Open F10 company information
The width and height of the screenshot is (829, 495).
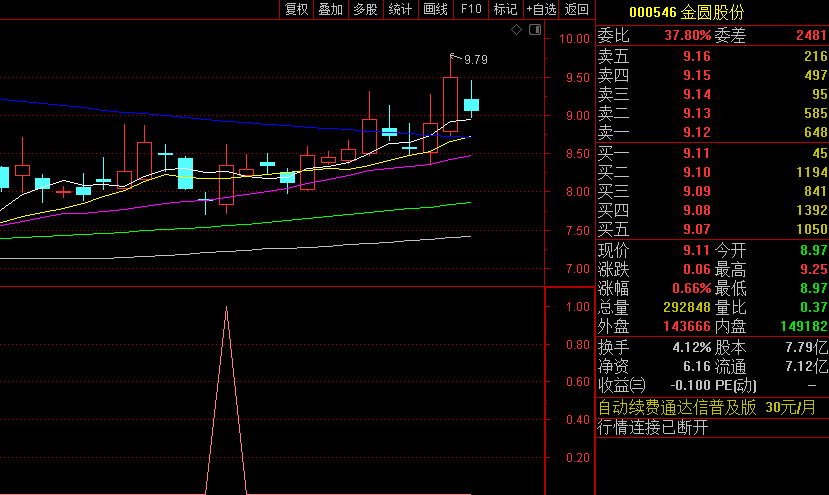pyautogui.click(x=471, y=10)
